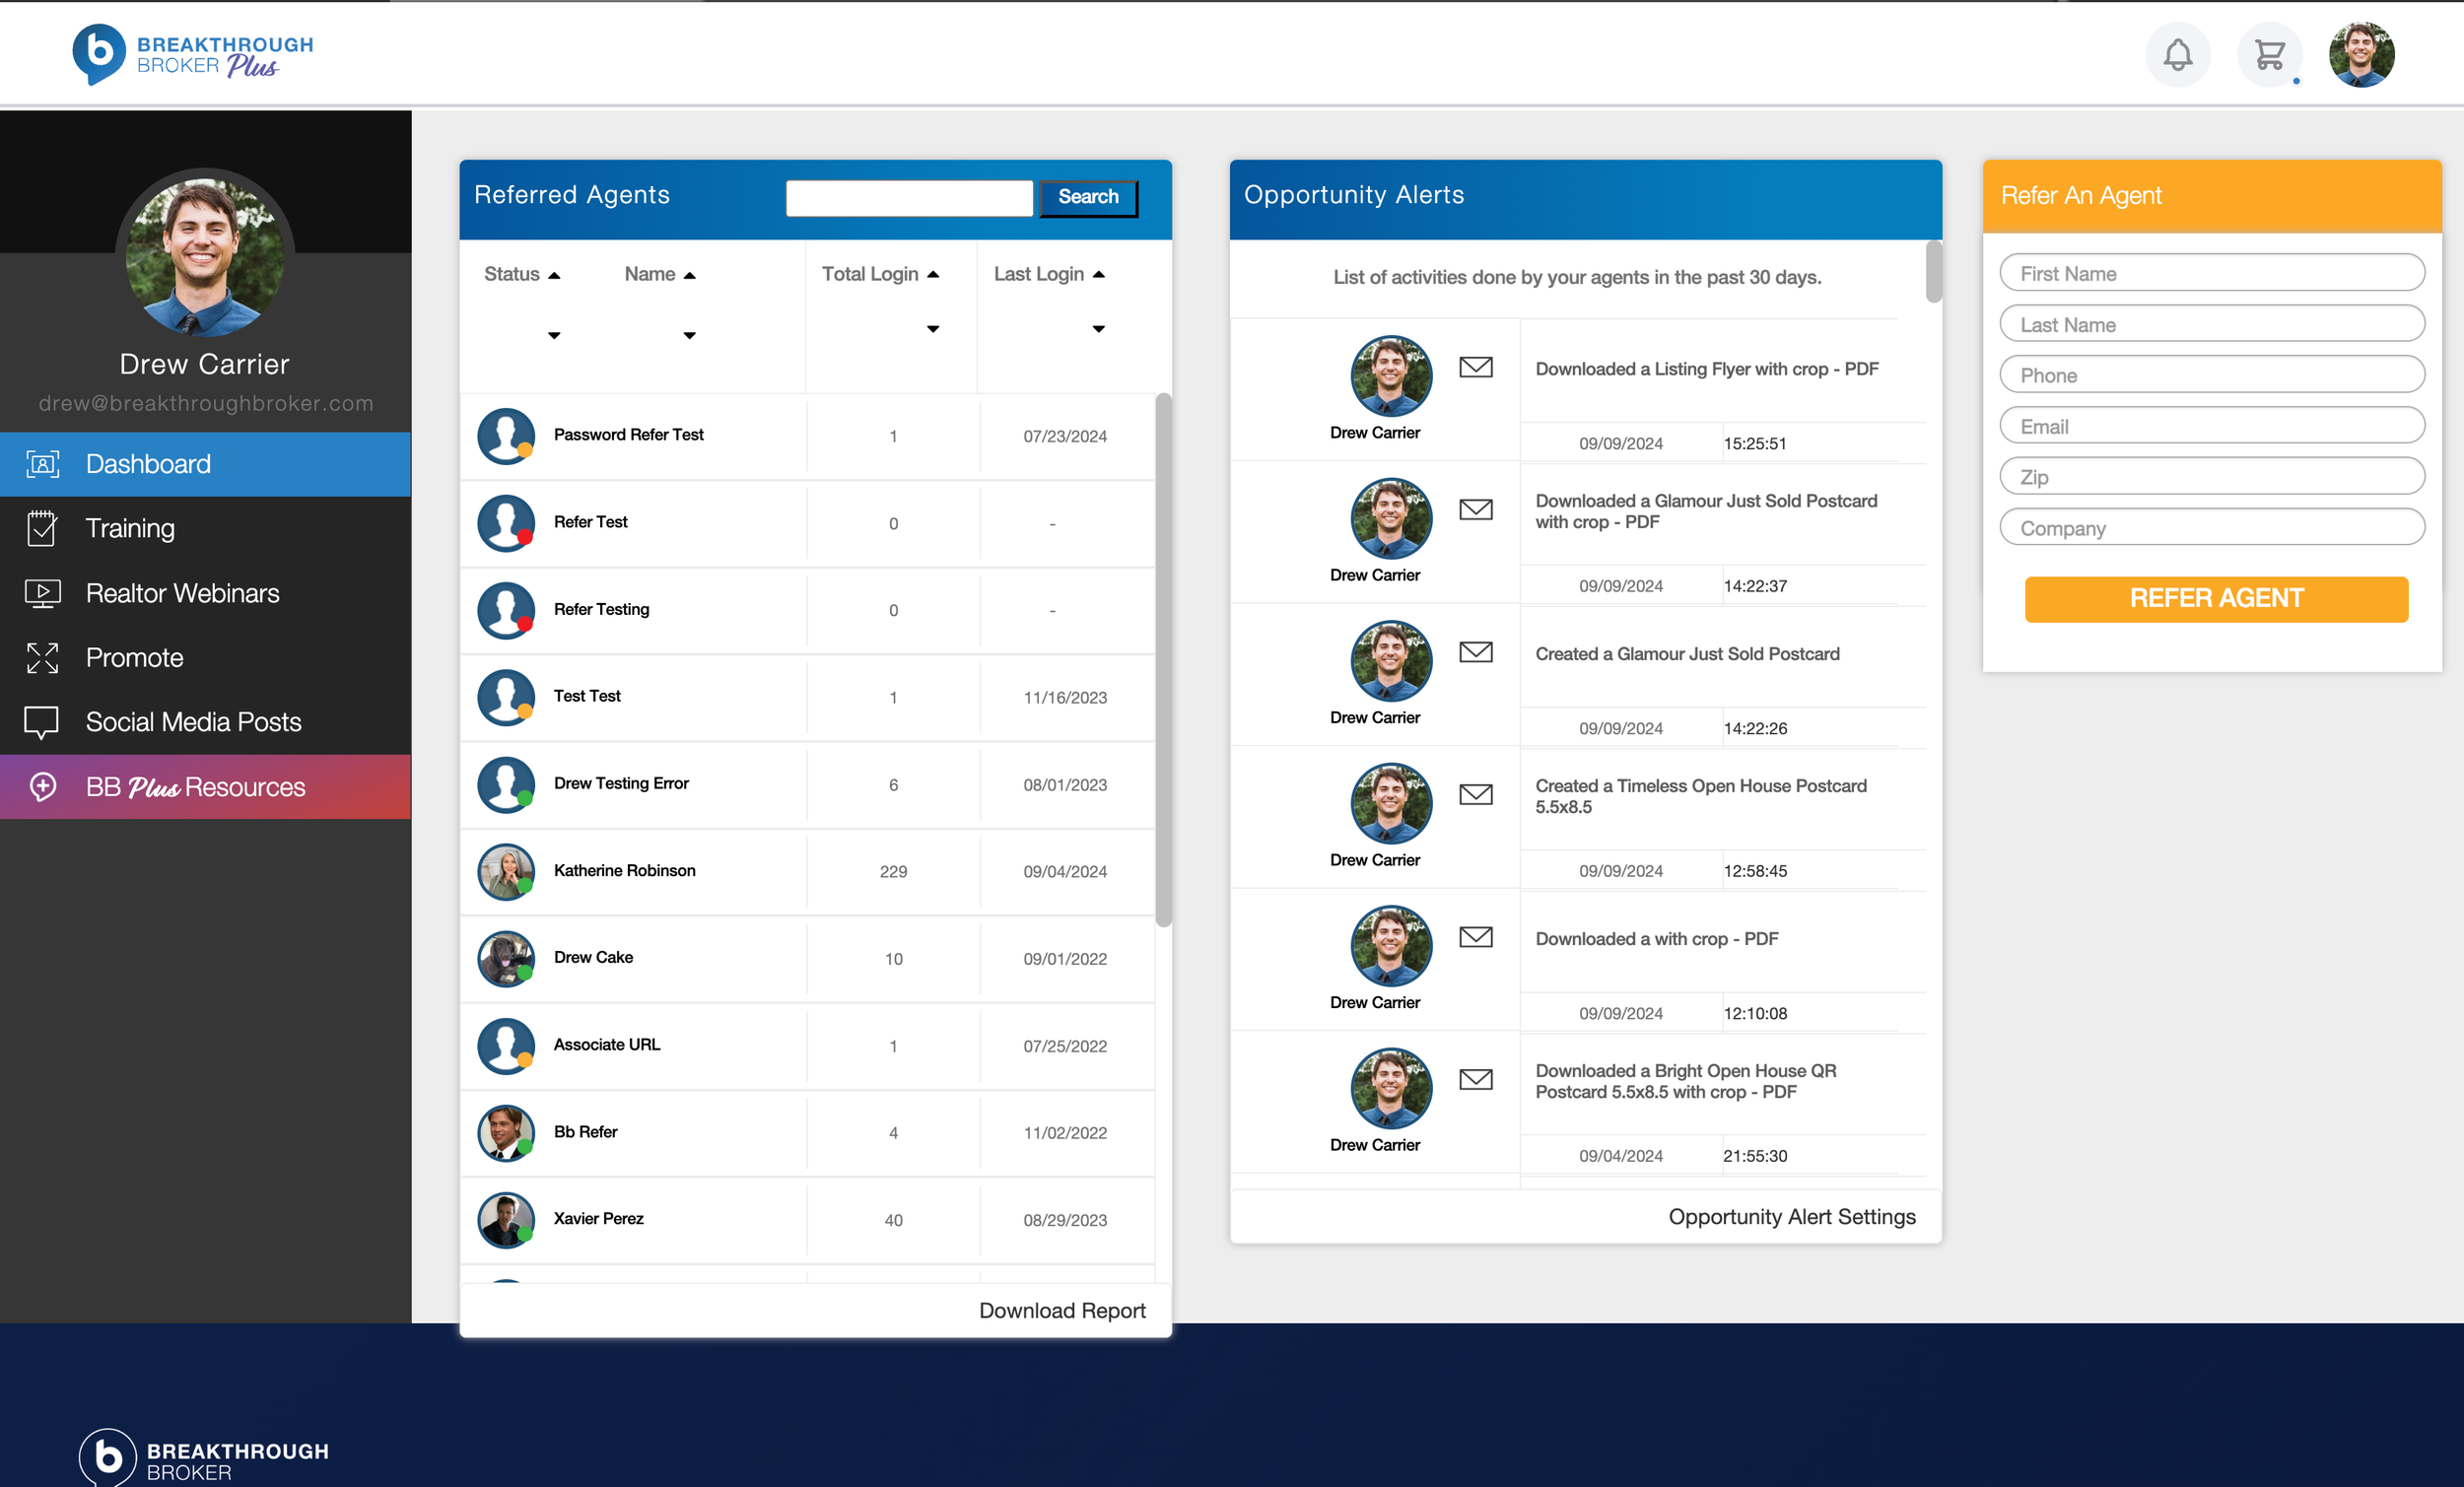Open the Training menu item
Image resolution: width=2464 pixels, height=1487 pixels.
click(130, 528)
